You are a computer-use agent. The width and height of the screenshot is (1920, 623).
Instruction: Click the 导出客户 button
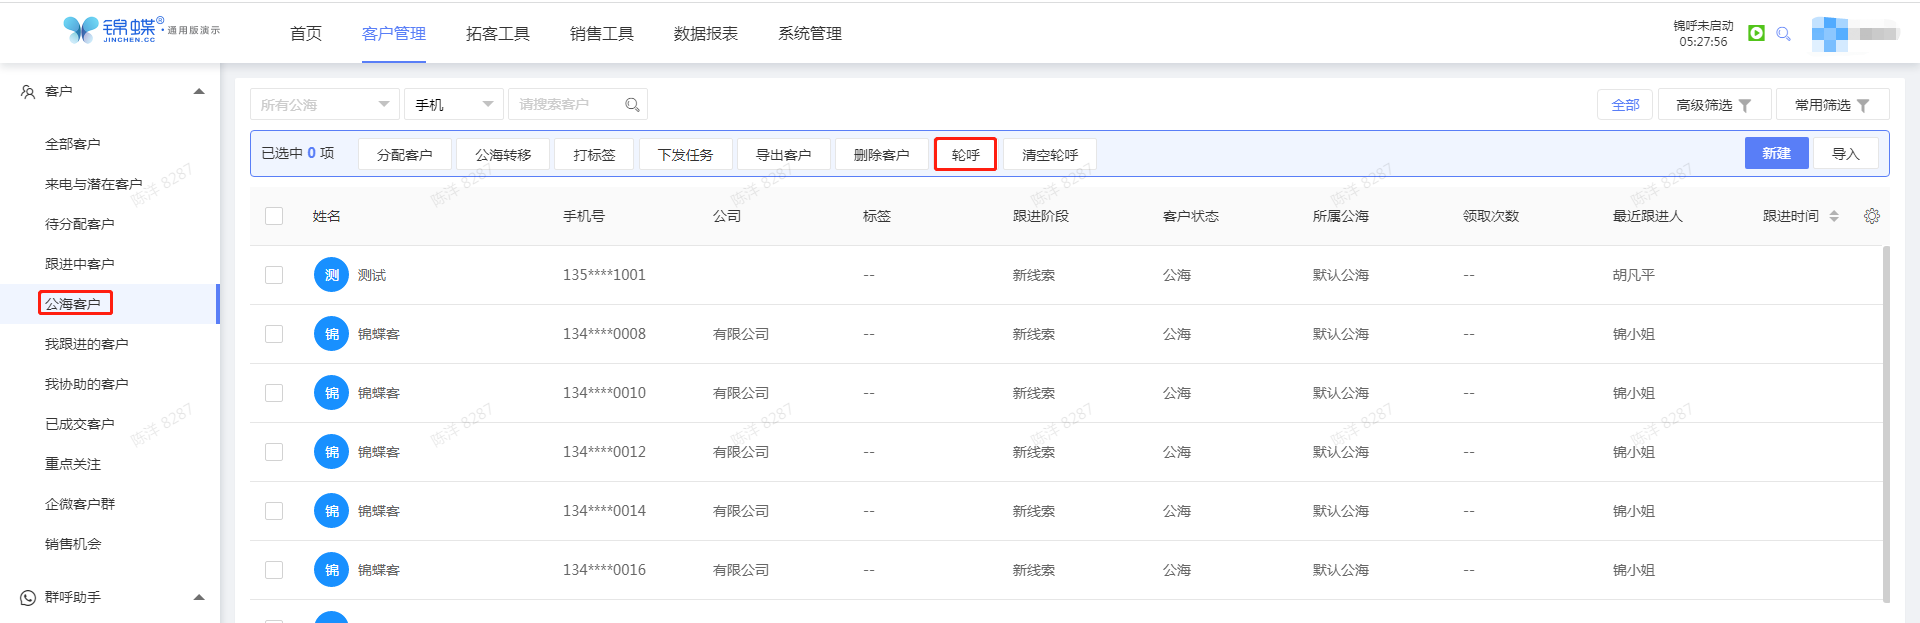tap(784, 154)
